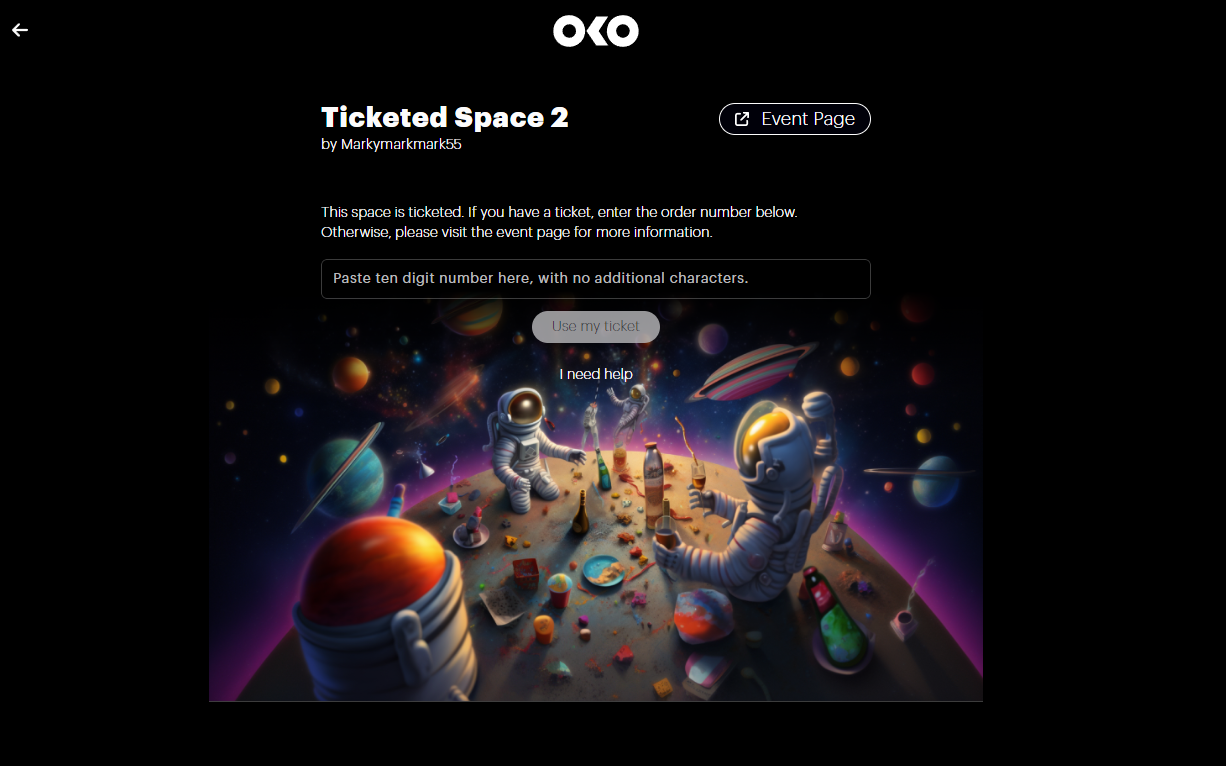This screenshot has height=766, width=1226.
Task: Click the blue plate on the table
Action: pos(603,570)
